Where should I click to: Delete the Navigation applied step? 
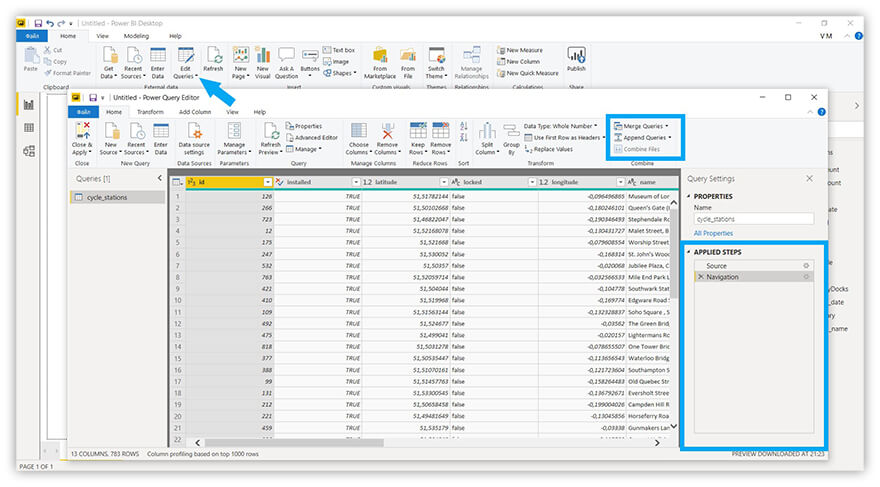(x=700, y=277)
